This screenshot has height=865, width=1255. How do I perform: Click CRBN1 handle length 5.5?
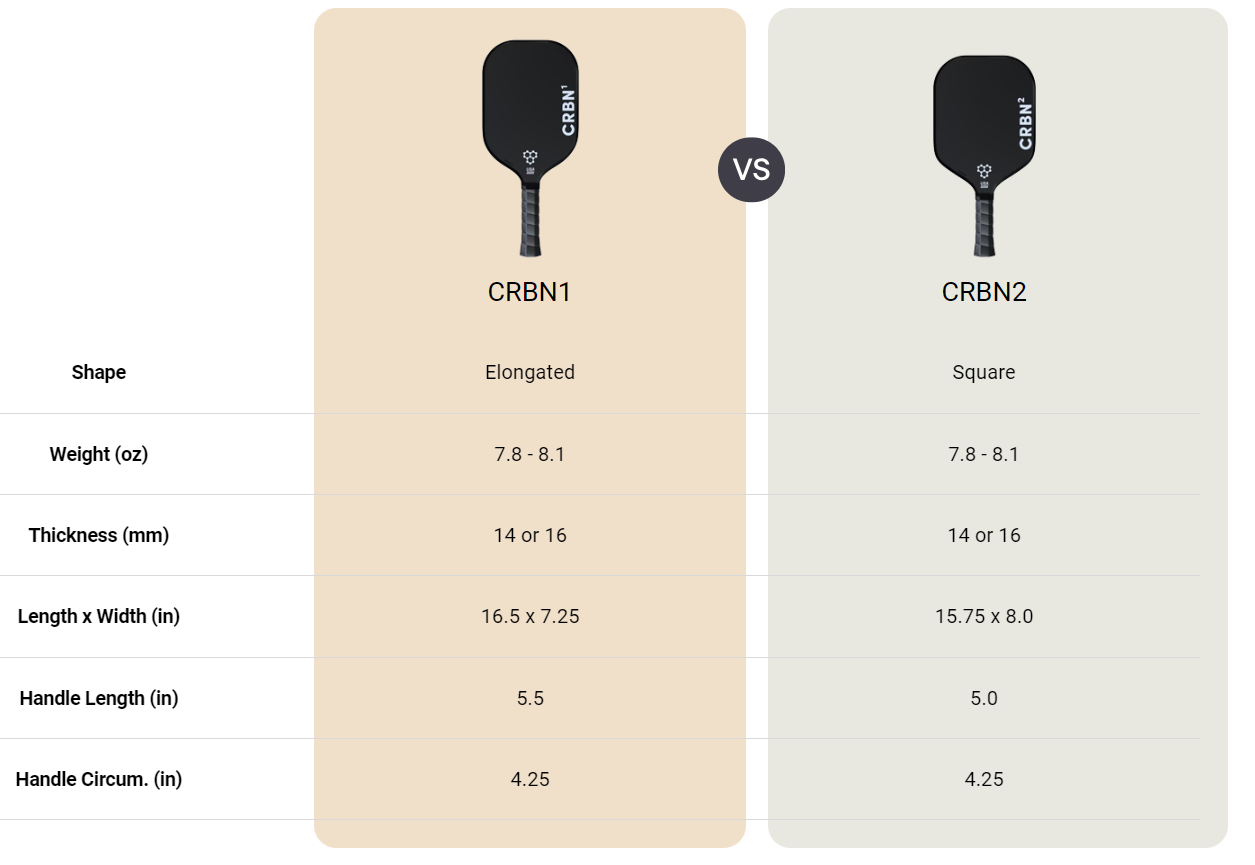[x=530, y=698]
